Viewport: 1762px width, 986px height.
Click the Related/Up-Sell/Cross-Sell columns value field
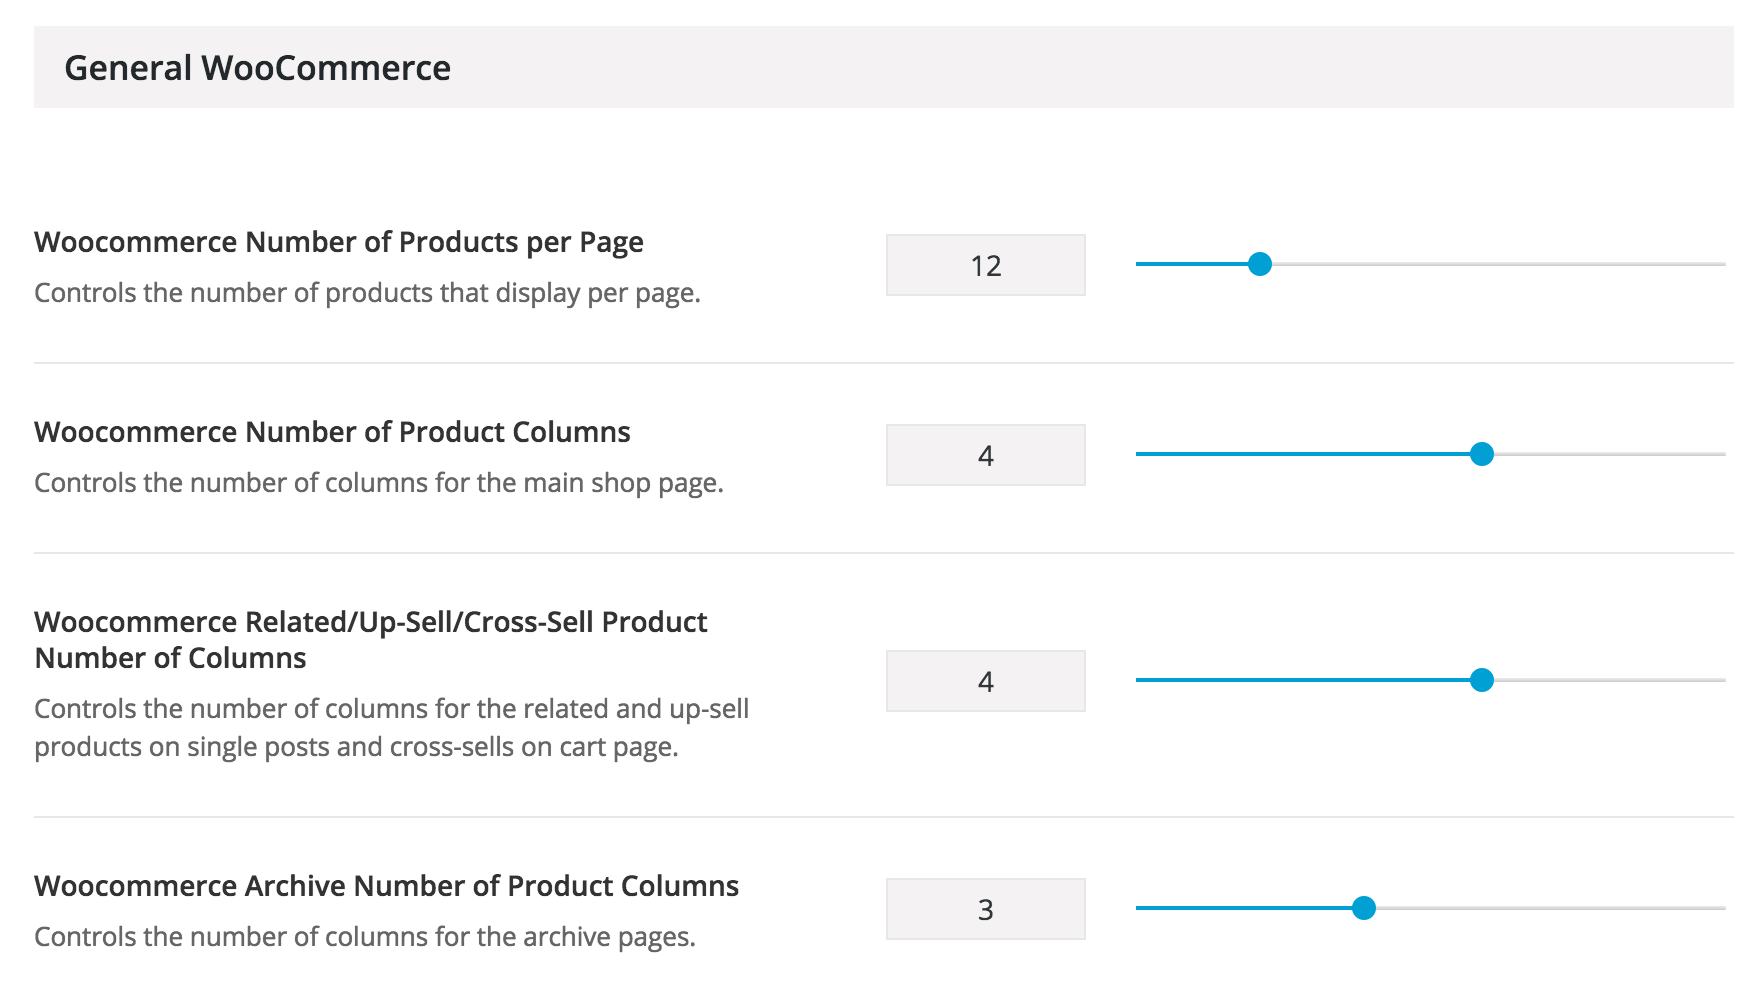(x=985, y=681)
